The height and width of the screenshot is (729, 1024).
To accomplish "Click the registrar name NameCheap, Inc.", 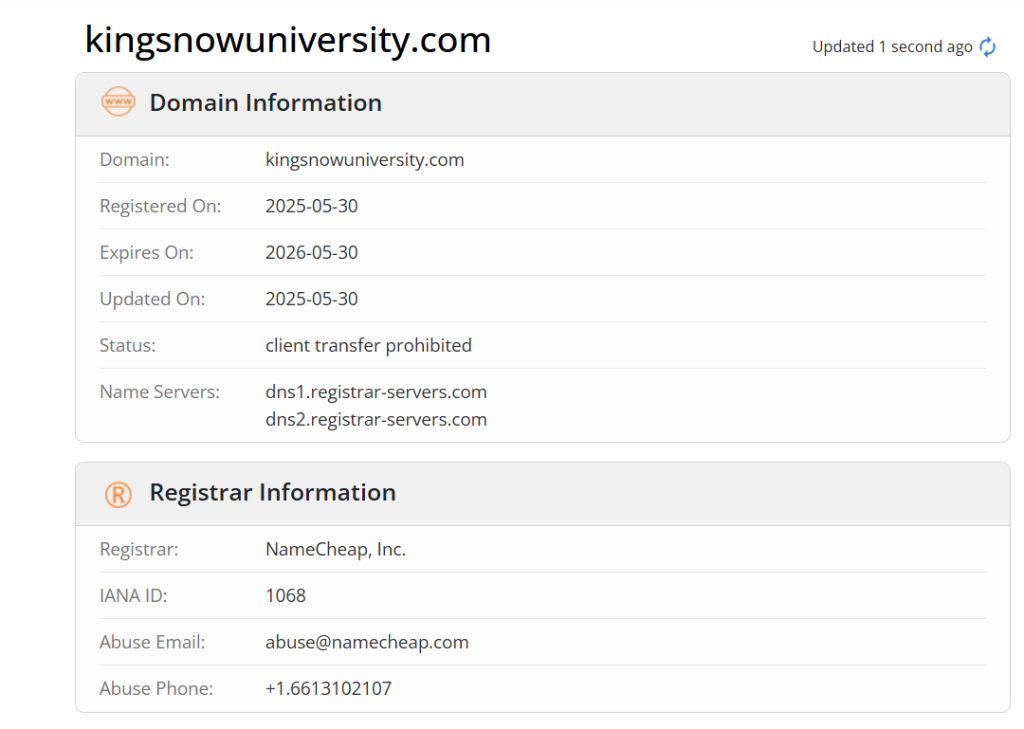I will coord(336,549).
